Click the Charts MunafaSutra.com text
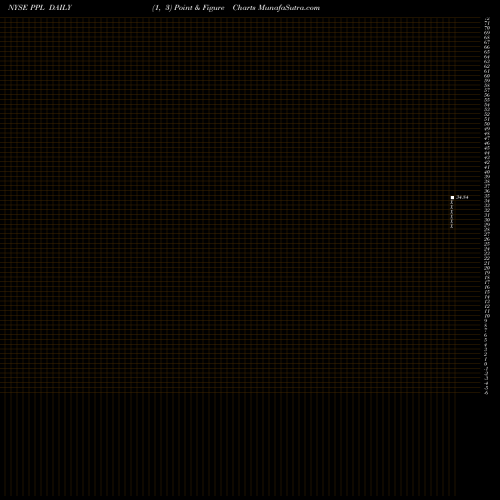The width and height of the screenshot is (500, 500). 276,8
